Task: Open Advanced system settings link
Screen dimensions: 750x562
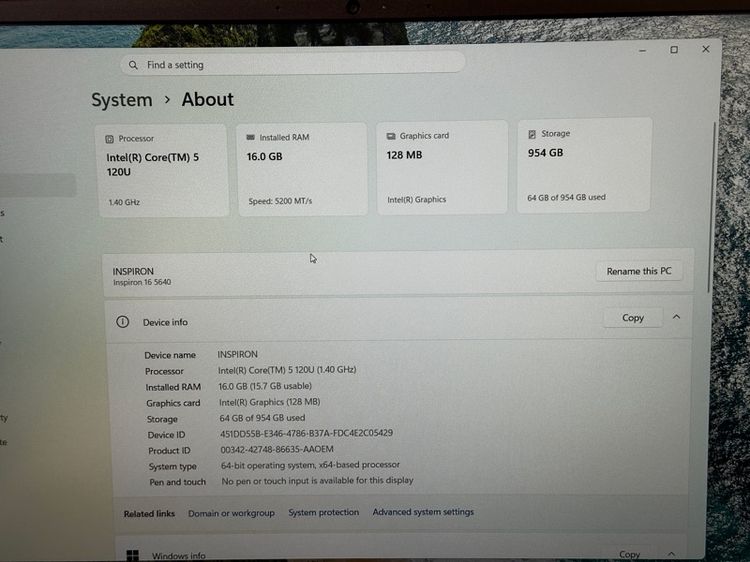Action: coord(423,512)
